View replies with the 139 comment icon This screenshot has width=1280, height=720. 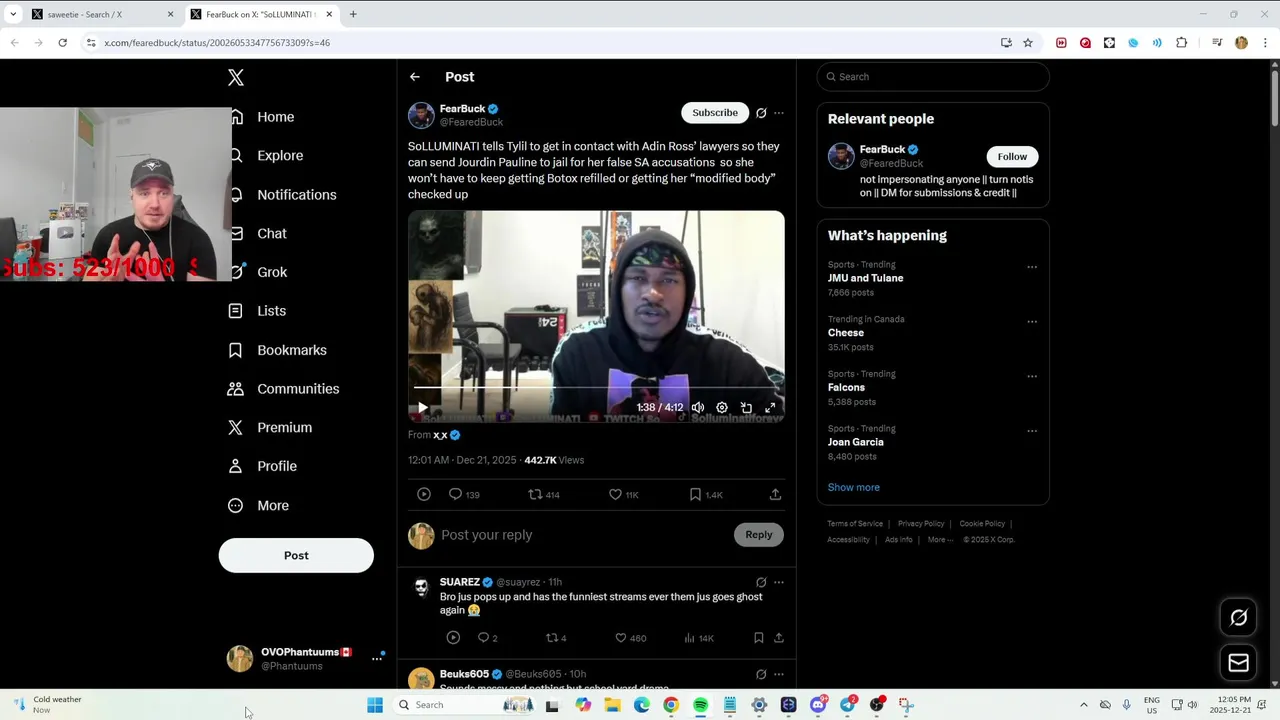tap(464, 495)
